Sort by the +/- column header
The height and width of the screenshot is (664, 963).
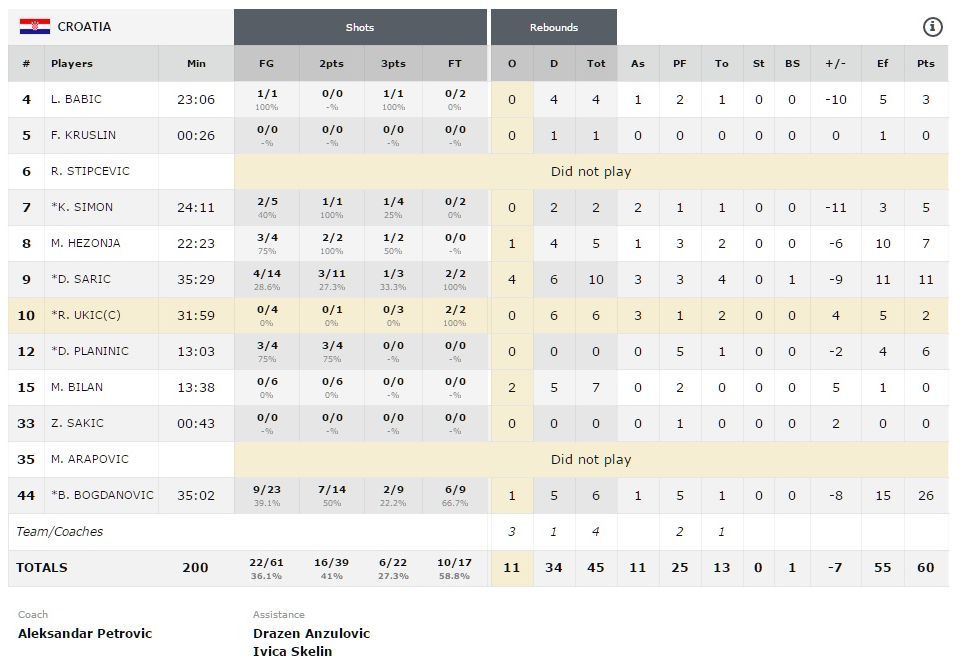pyautogui.click(x=836, y=64)
